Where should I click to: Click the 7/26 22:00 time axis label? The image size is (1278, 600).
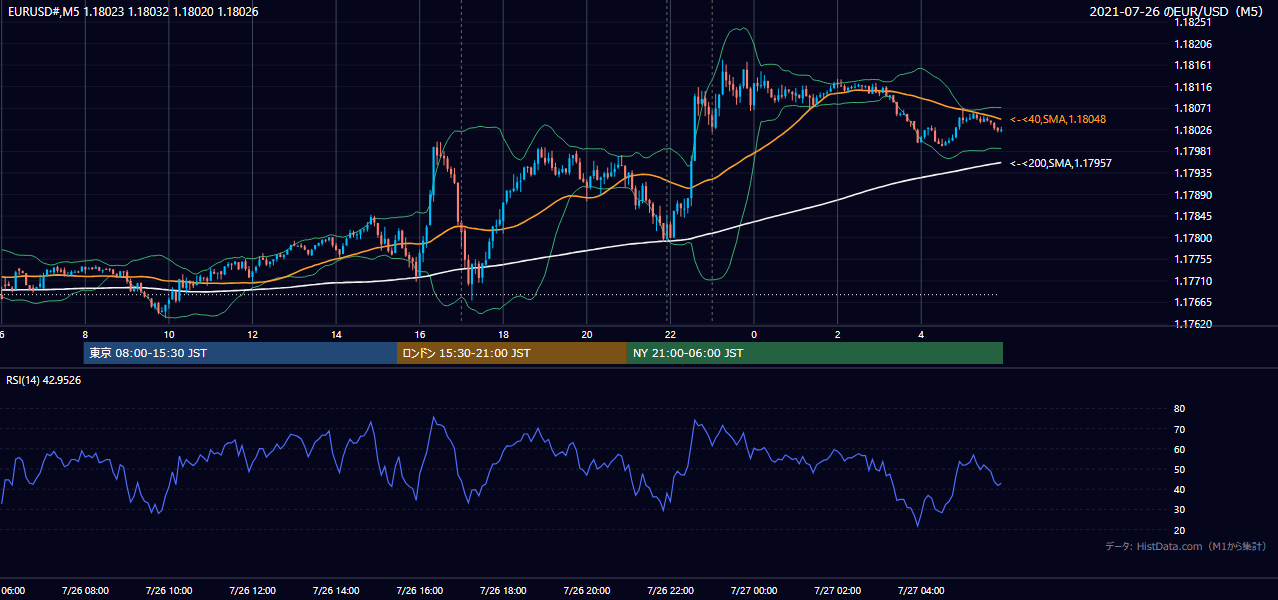[x=670, y=590]
